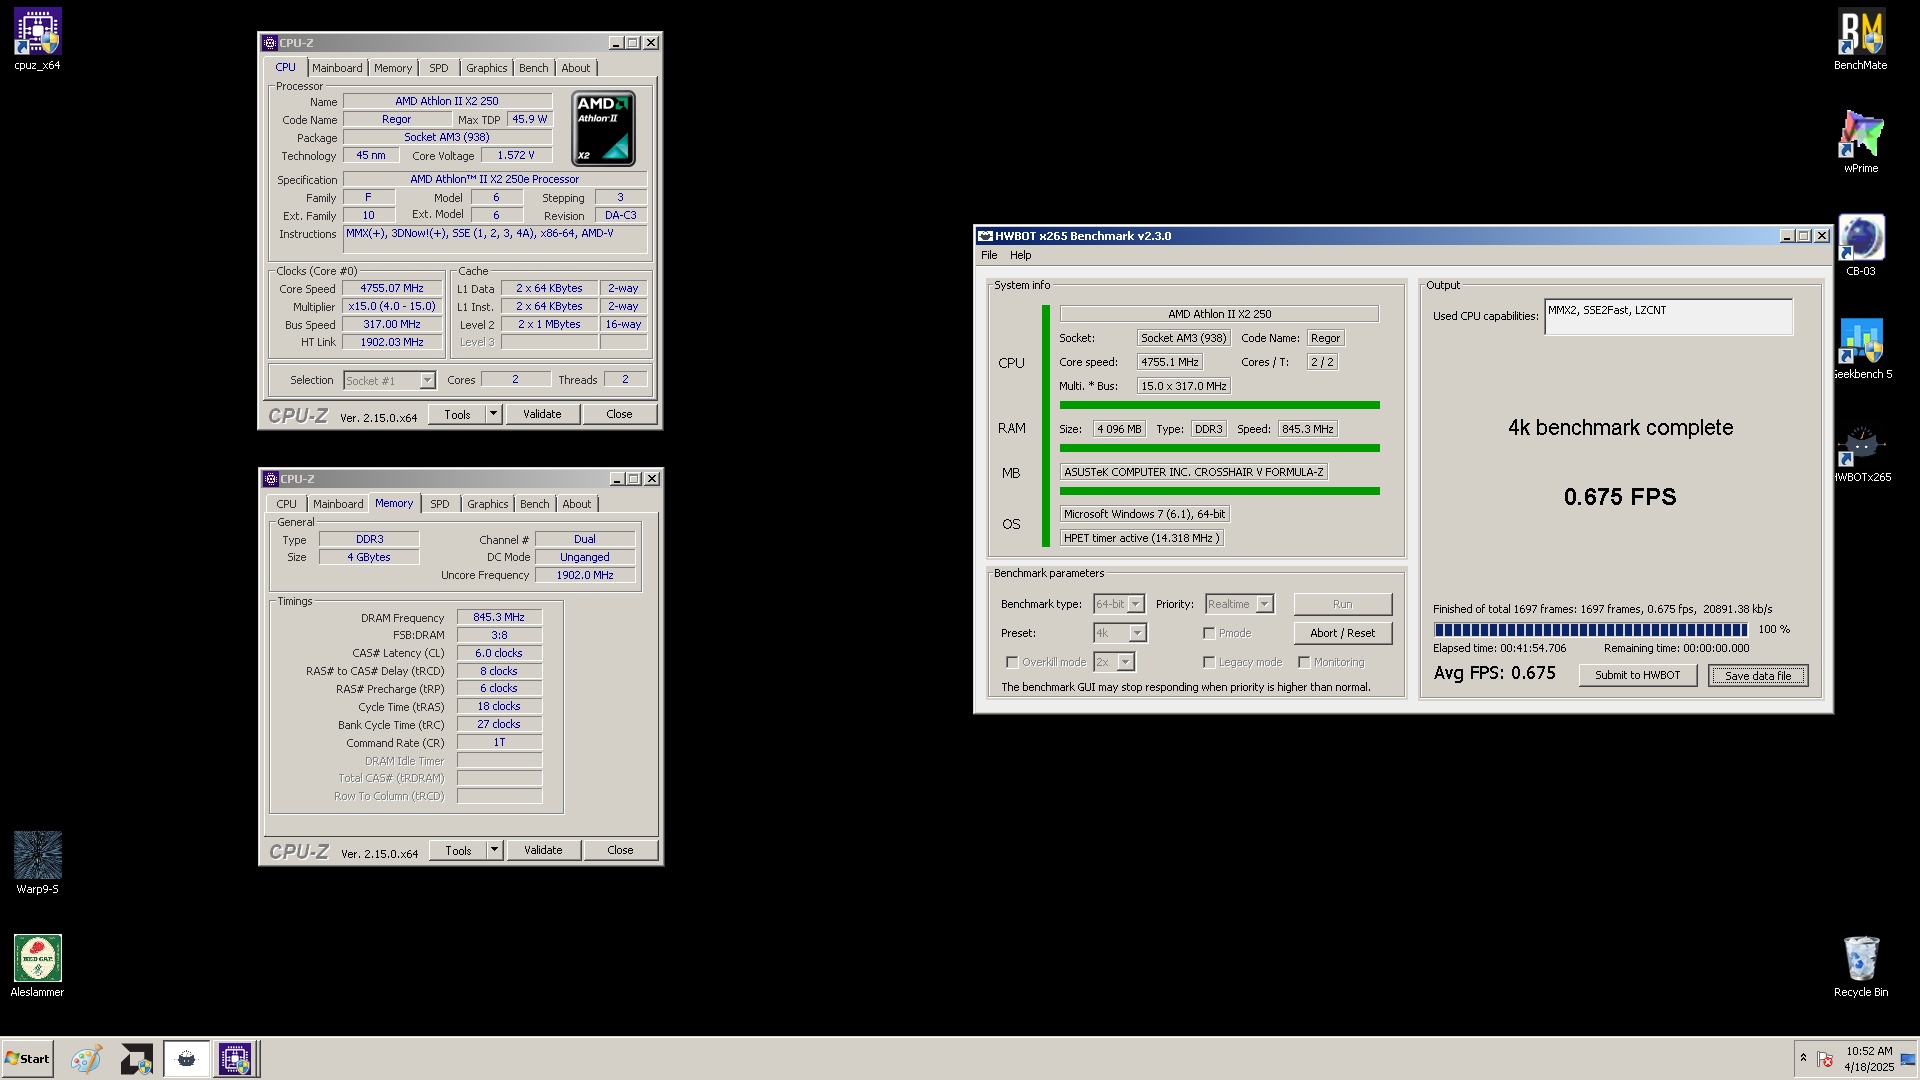Click the CROSSHAIR V FORMULA-Z motherboard field
Screen dimensions: 1920x1080
coord(1193,472)
